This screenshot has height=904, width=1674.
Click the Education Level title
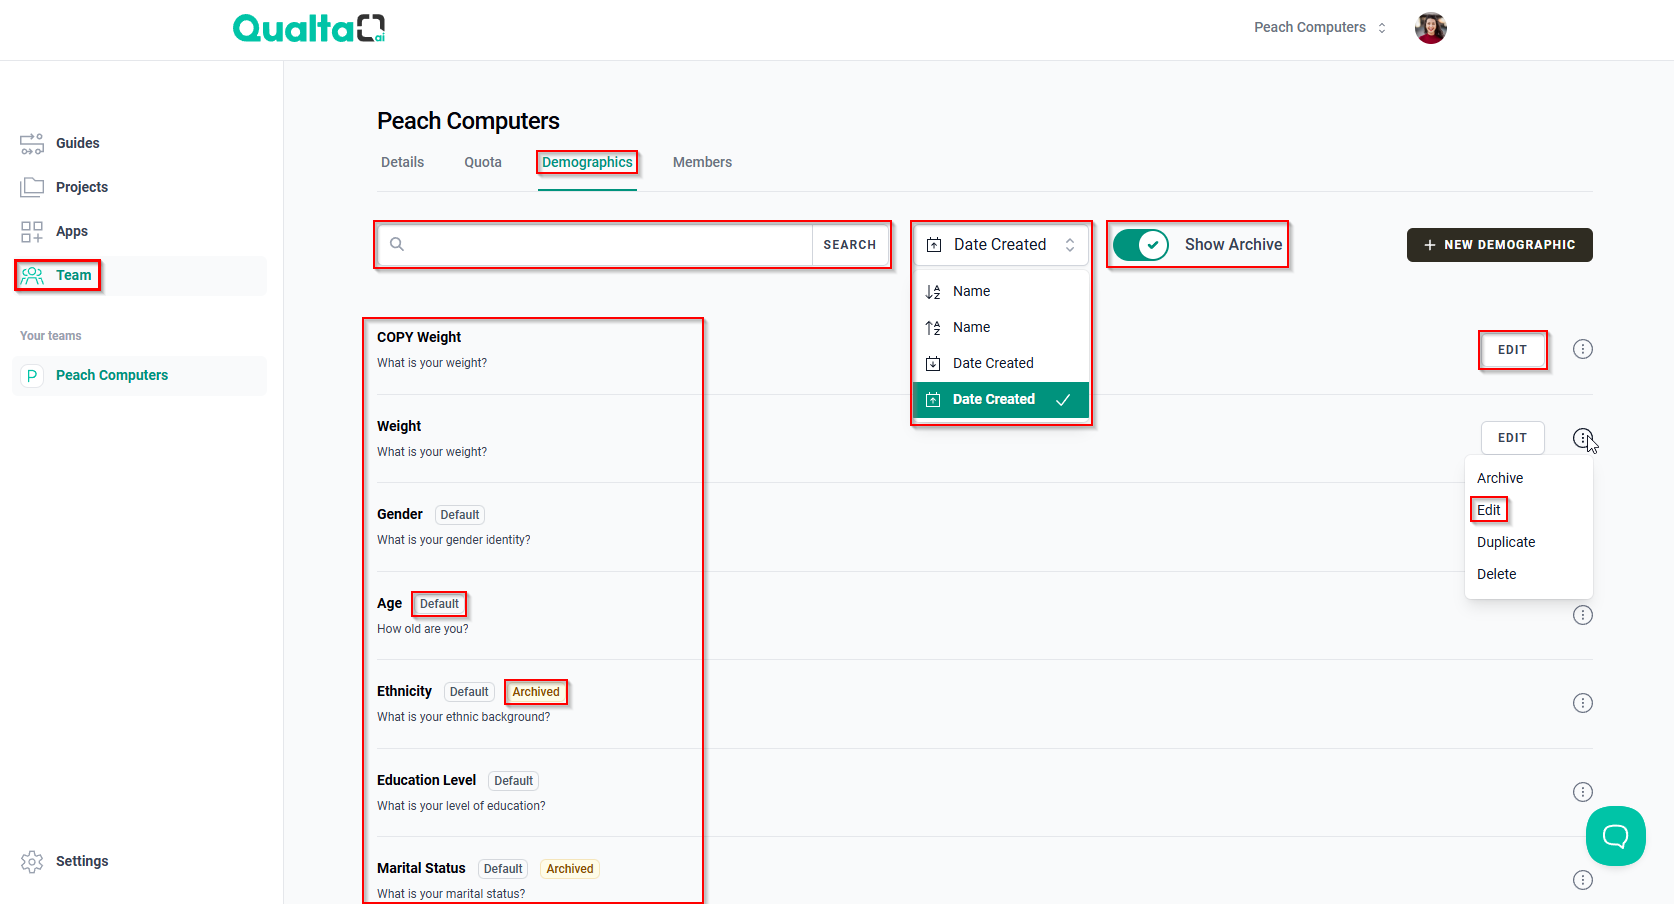[x=427, y=780]
